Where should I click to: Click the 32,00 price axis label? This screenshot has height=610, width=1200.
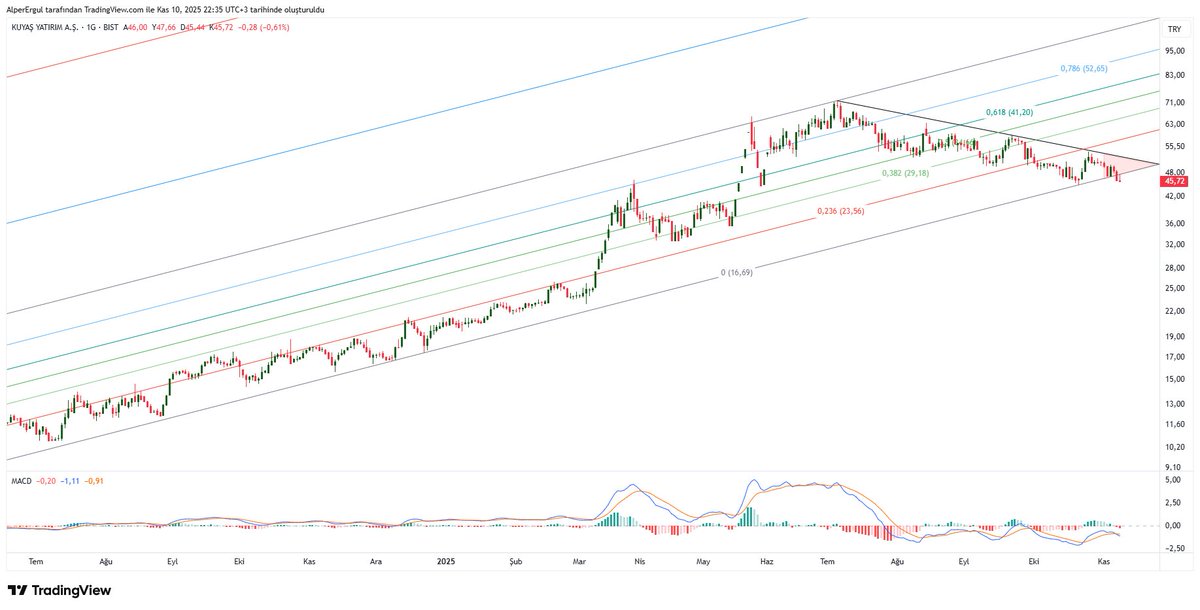pos(1174,245)
